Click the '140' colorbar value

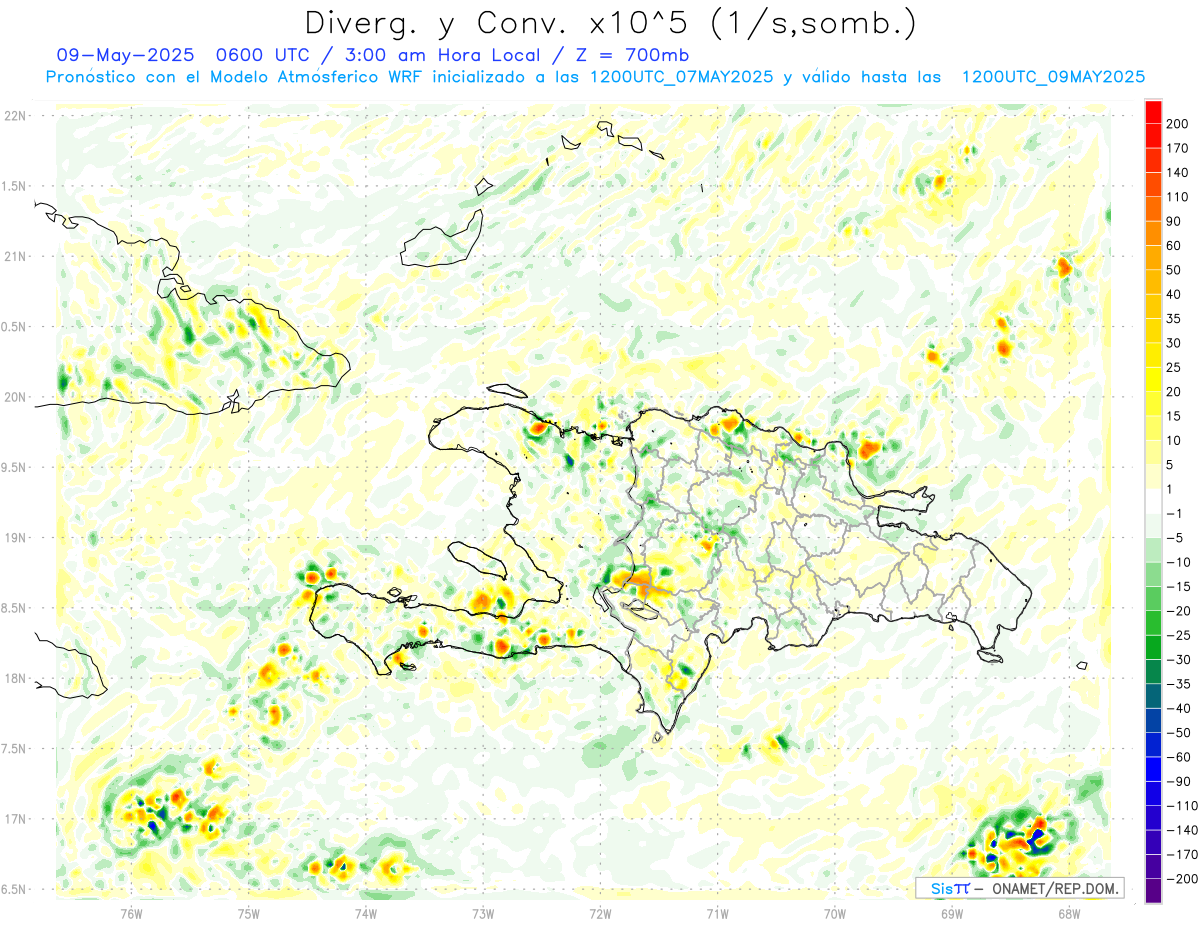point(1177,172)
